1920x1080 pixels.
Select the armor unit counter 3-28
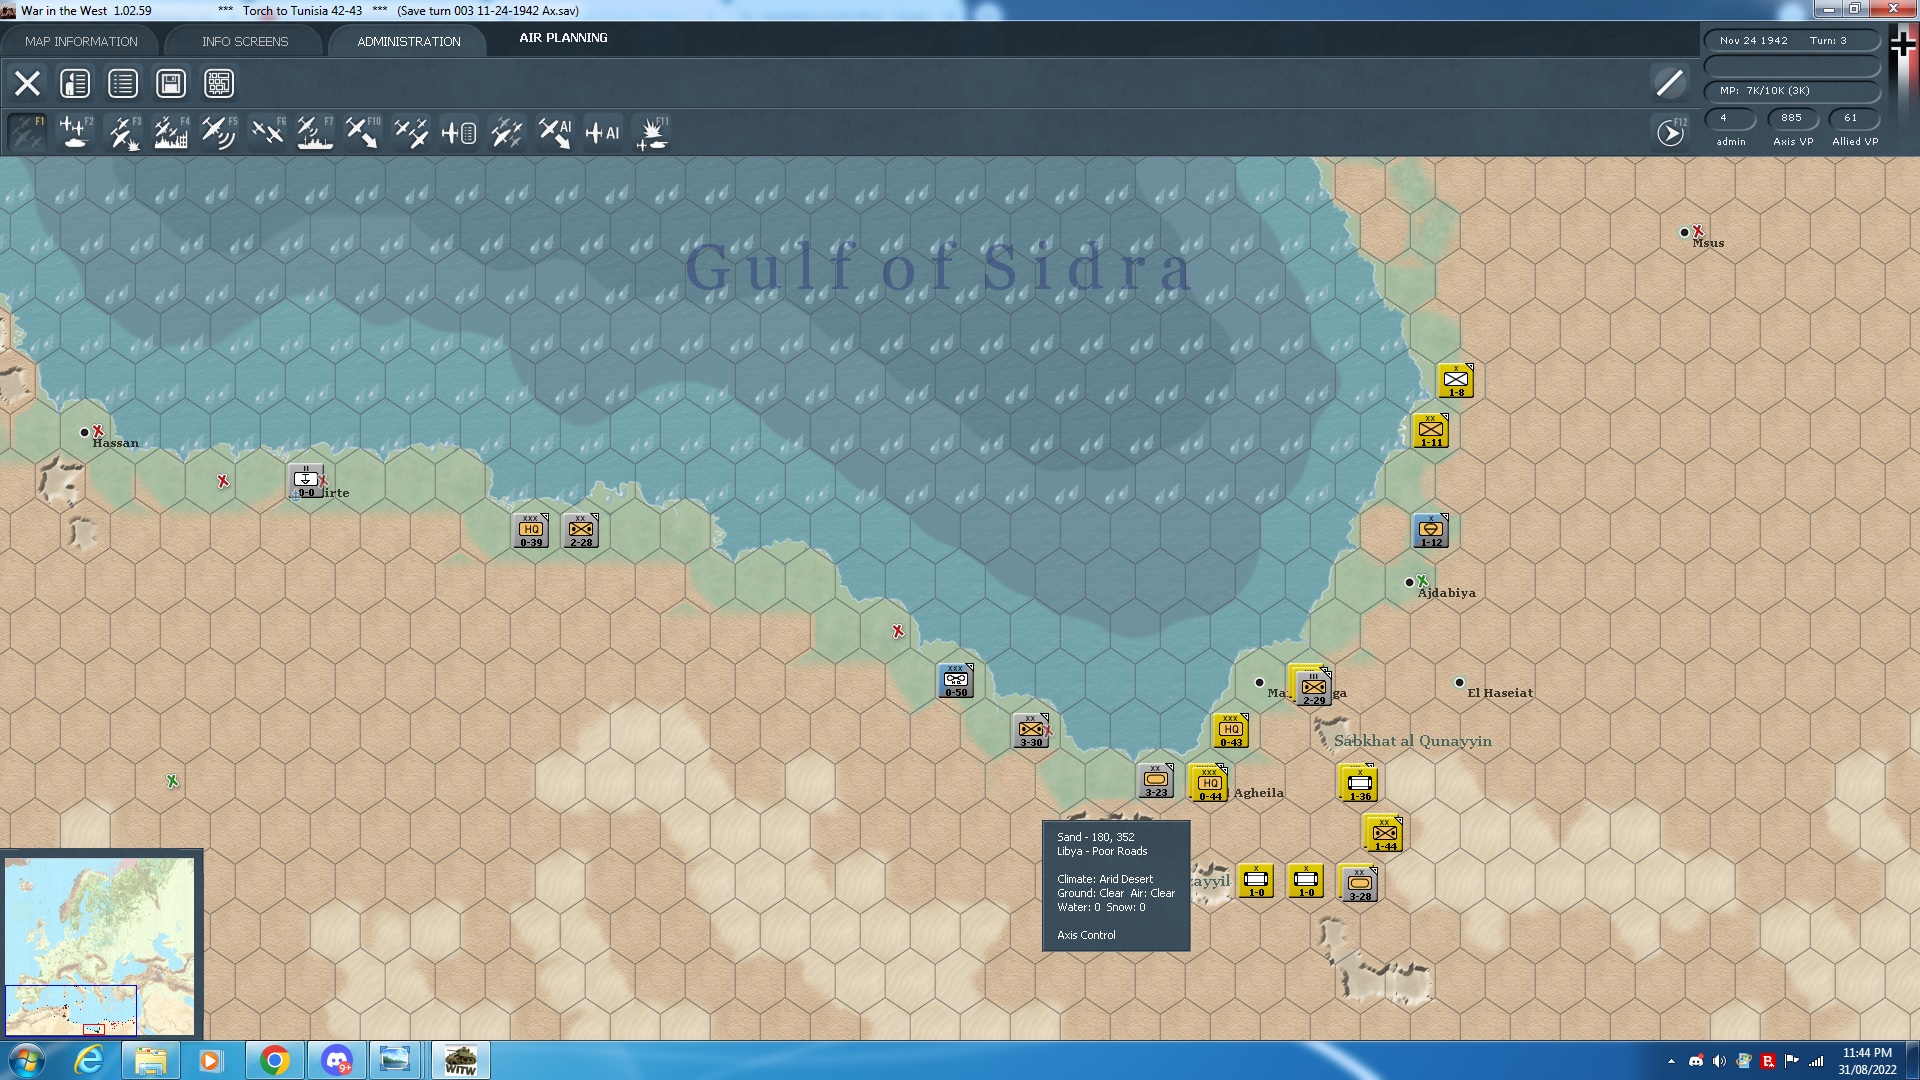(x=1359, y=883)
